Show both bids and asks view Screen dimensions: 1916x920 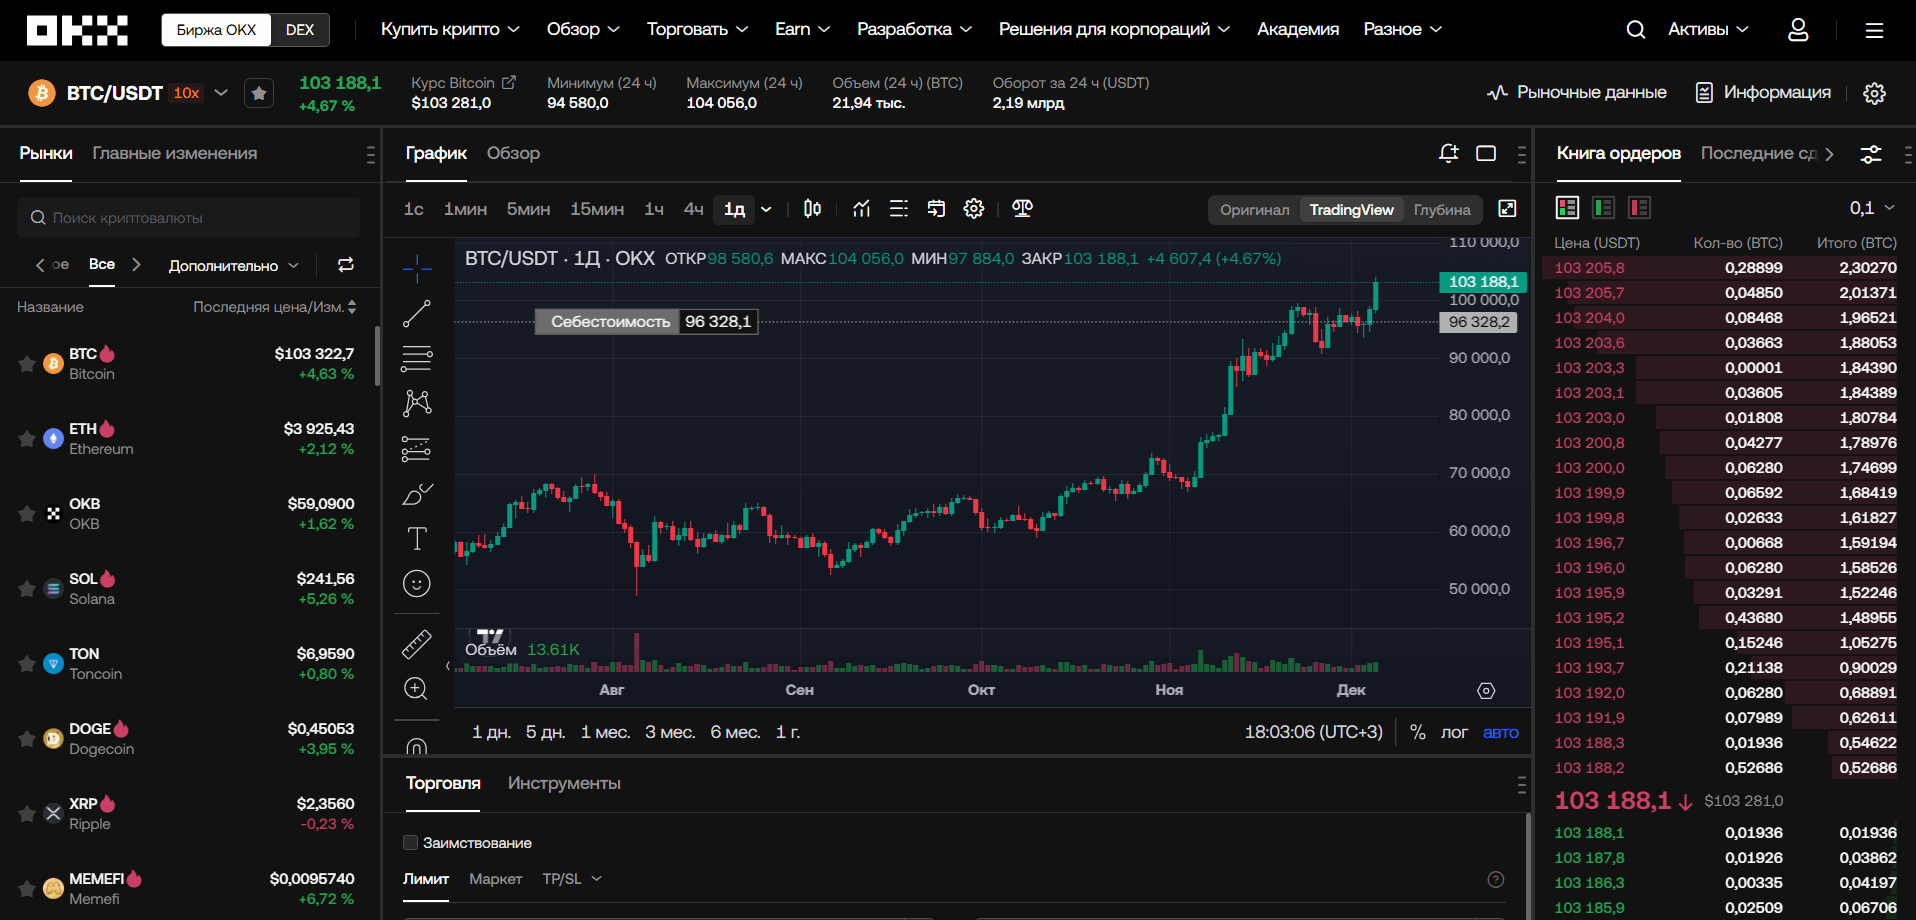(x=1568, y=208)
